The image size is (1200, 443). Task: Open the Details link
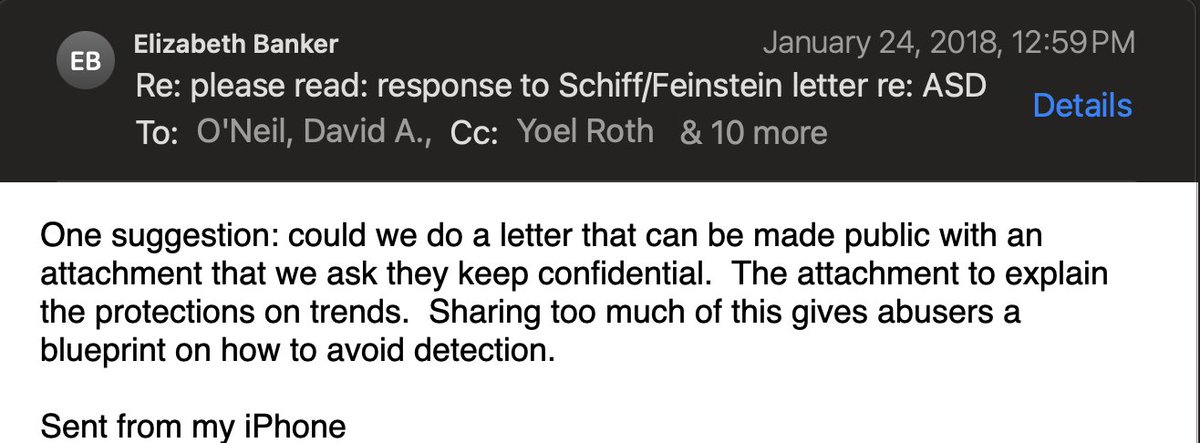click(1082, 105)
